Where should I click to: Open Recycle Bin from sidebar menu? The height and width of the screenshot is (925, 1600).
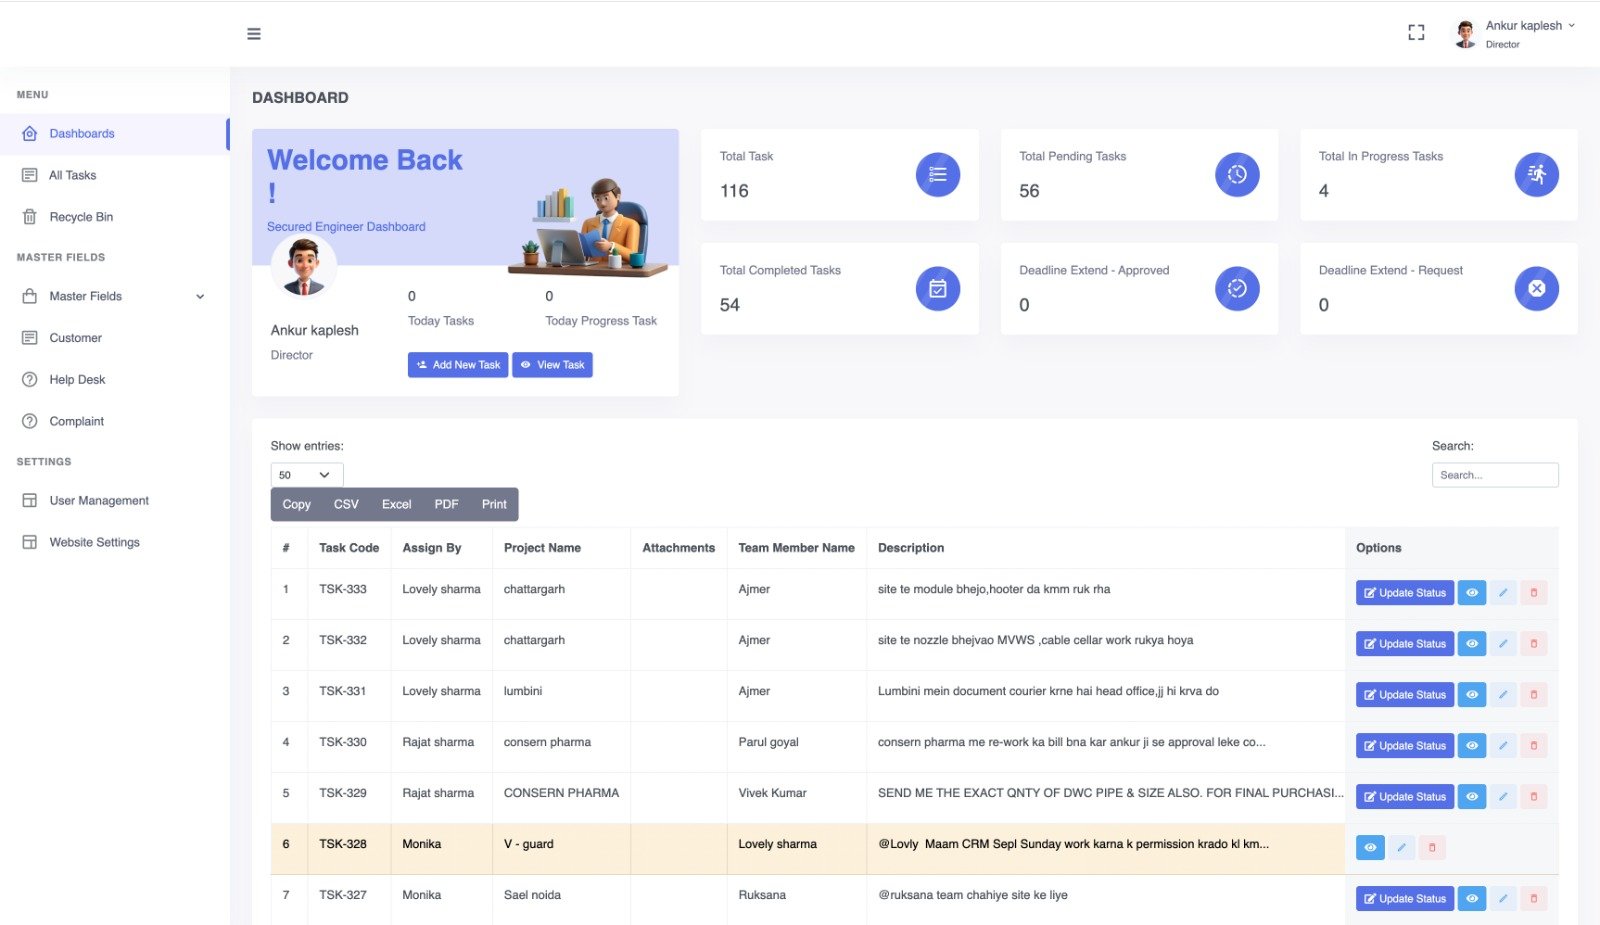point(81,217)
